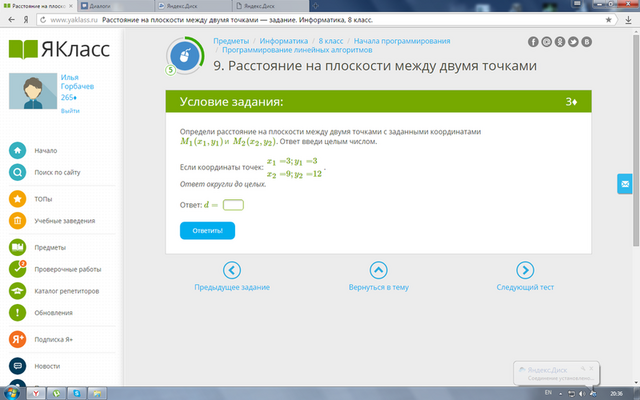Open the Начало home icon in sidebar
640x400 pixels.
point(18,151)
